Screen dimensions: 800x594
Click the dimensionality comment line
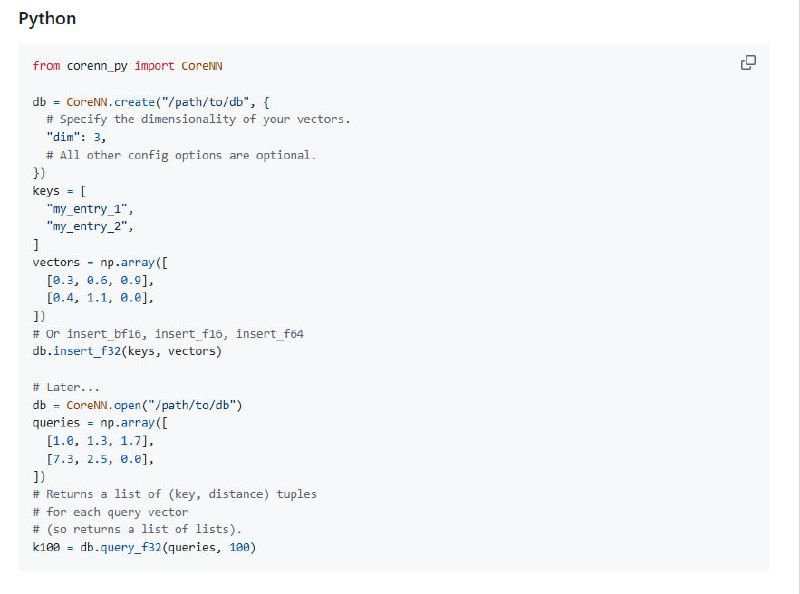[x=198, y=119]
